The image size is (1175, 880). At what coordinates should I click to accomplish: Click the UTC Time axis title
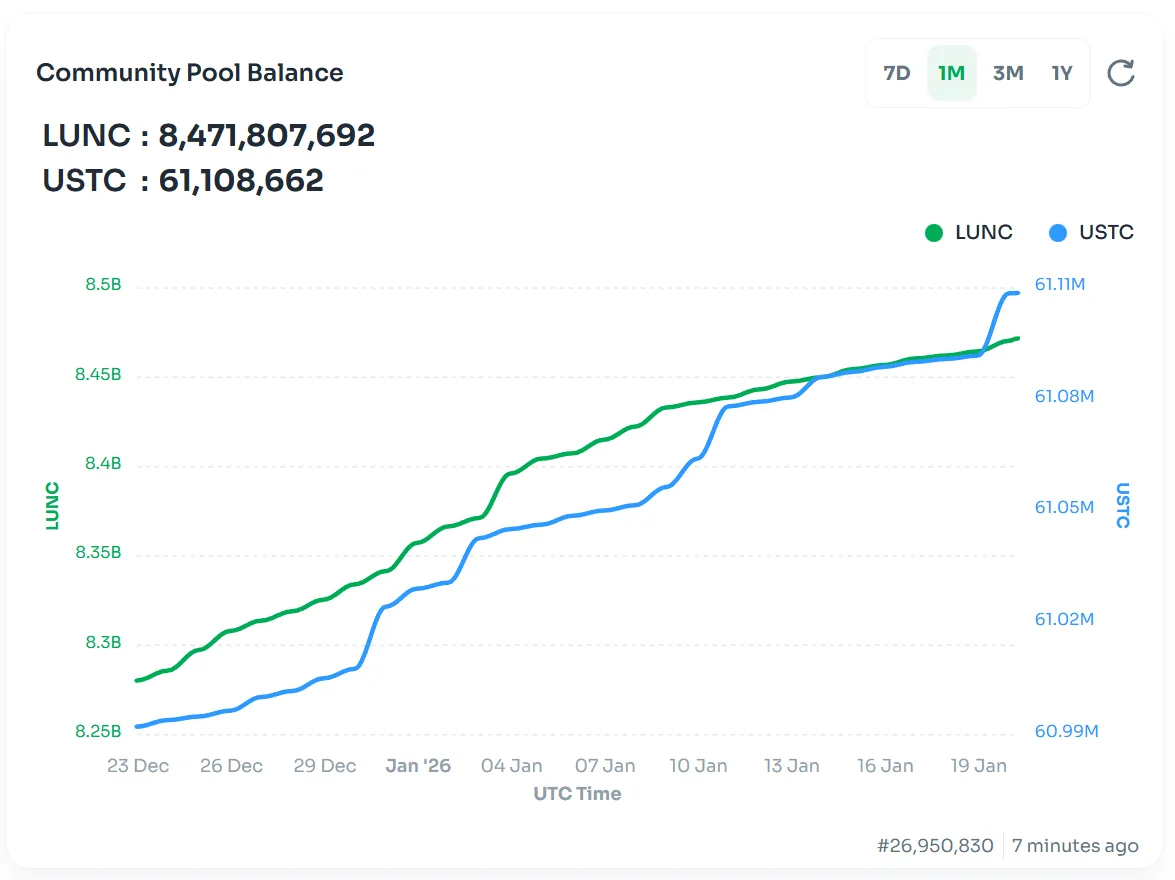[x=577, y=794]
